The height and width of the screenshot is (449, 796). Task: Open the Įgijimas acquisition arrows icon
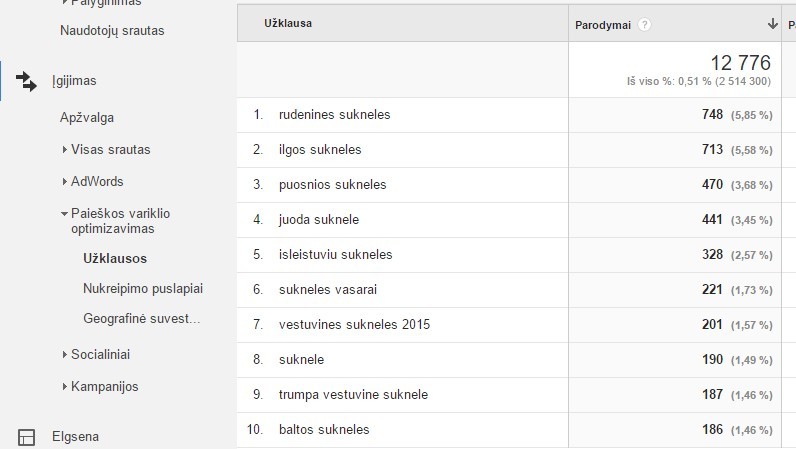[26, 81]
